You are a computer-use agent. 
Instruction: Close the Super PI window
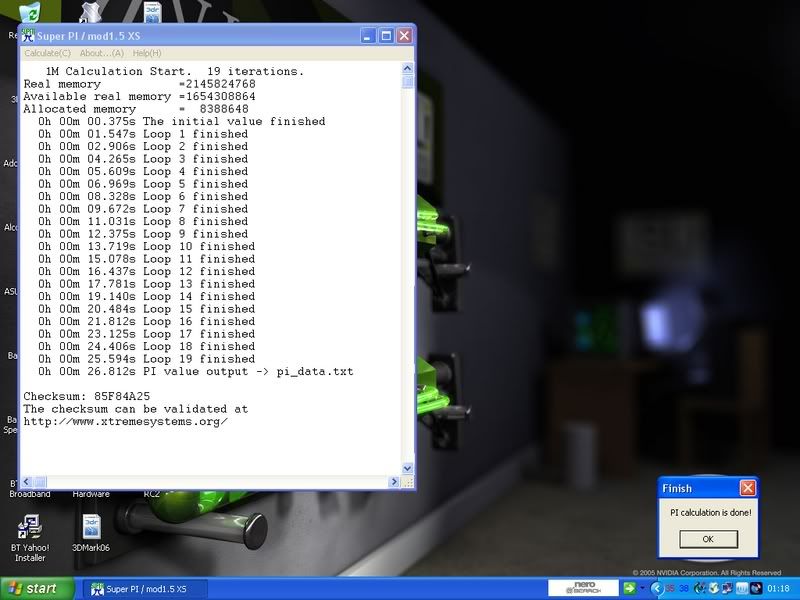pos(405,36)
